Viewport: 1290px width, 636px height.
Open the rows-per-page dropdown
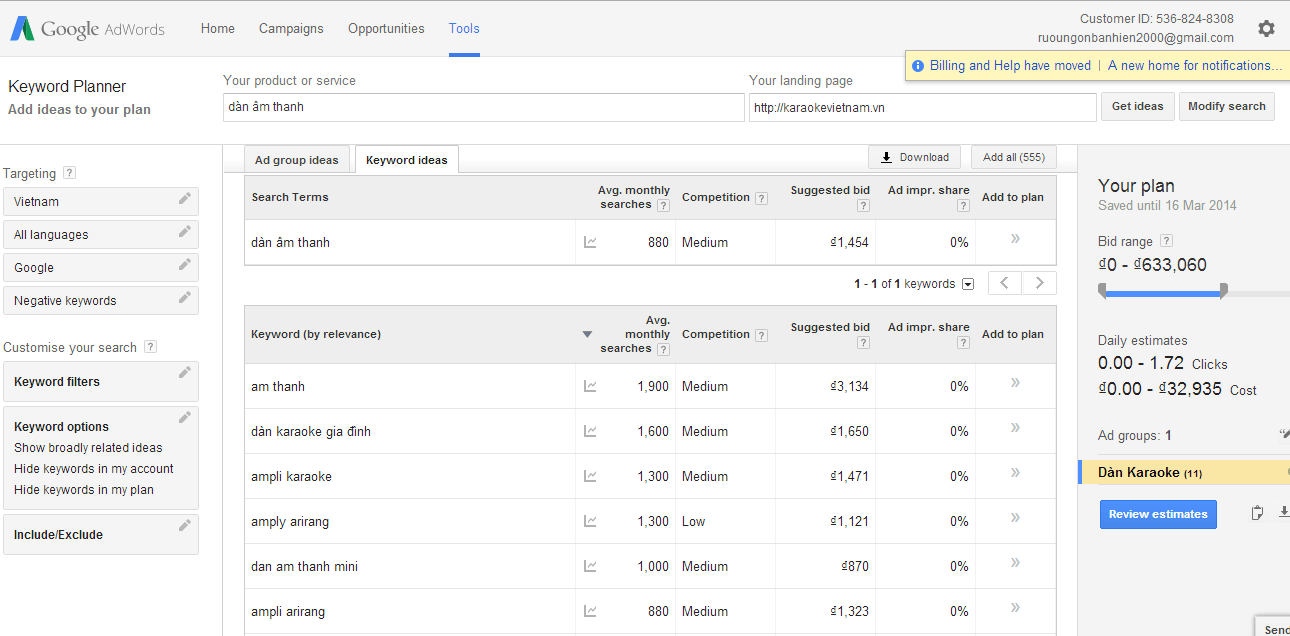968,284
